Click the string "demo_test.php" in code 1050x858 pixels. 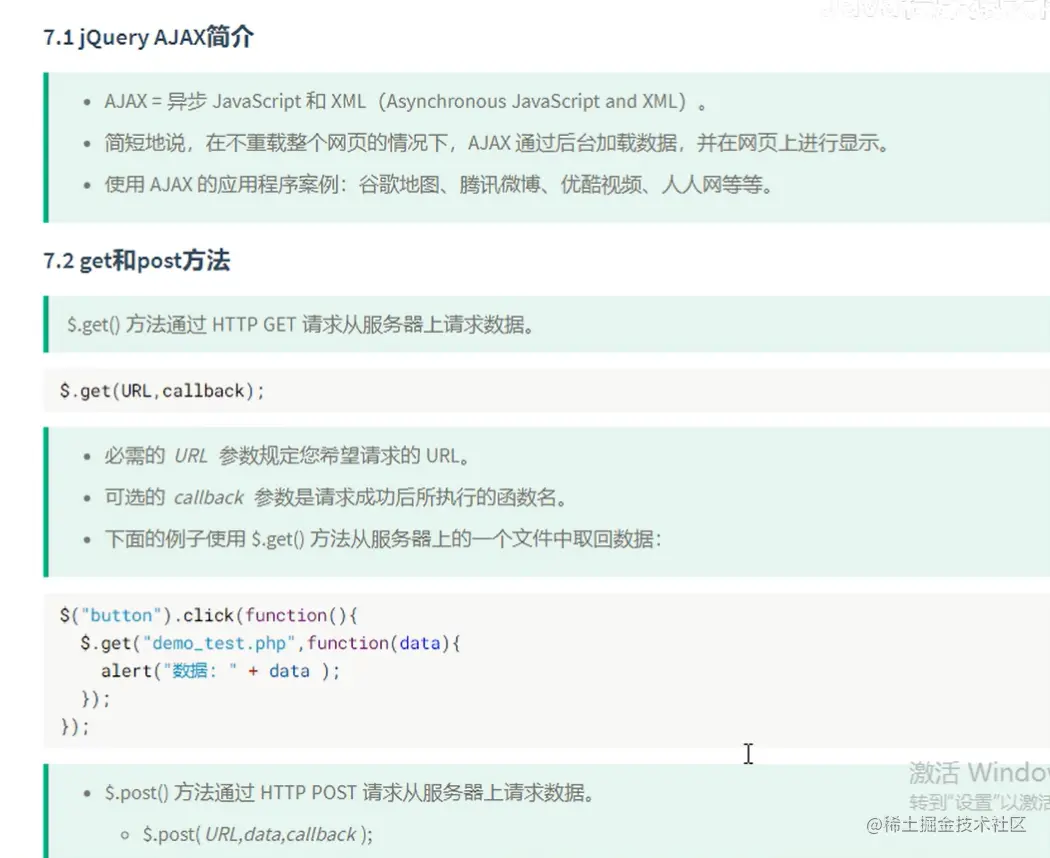(x=219, y=644)
